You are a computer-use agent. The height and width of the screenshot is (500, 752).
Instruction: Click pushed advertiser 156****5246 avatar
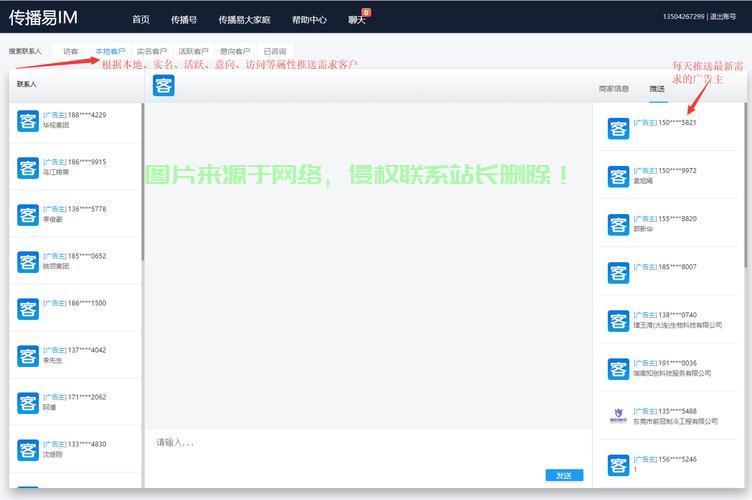click(x=618, y=465)
